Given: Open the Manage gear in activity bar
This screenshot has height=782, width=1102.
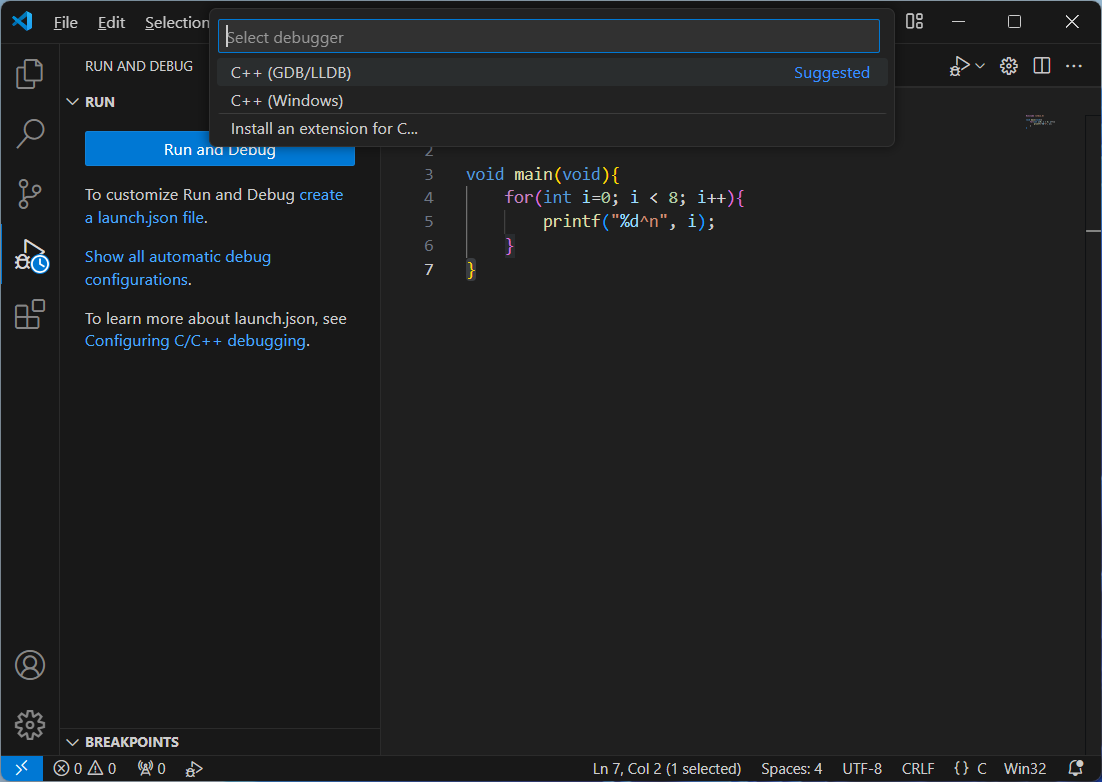Looking at the screenshot, I should (x=30, y=724).
